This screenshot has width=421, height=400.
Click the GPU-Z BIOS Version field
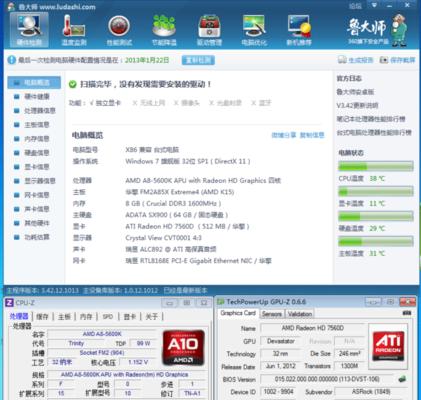pos(327,379)
